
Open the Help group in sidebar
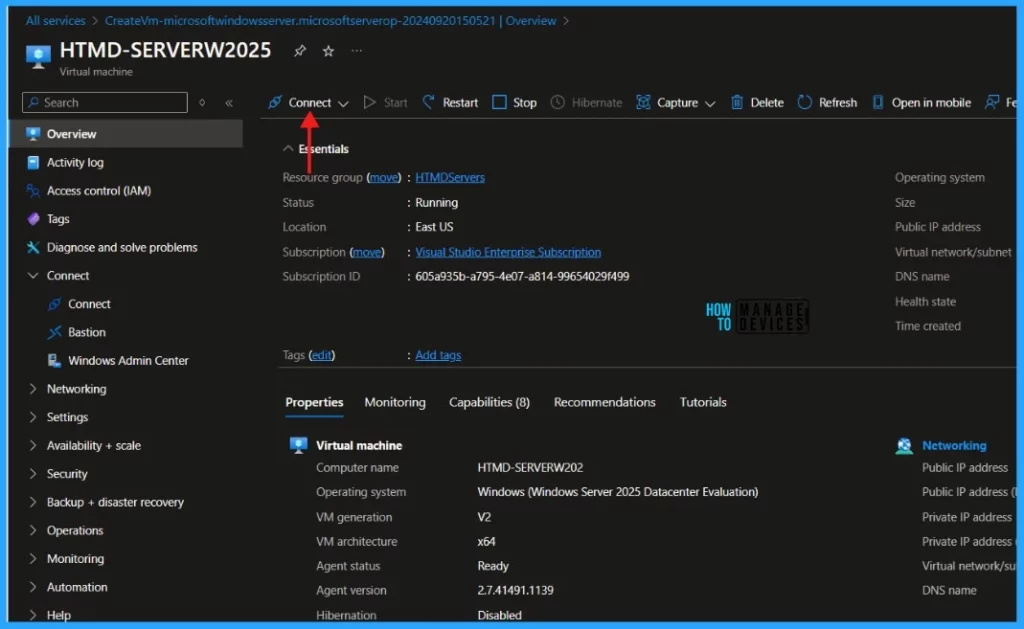click(x=58, y=615)
